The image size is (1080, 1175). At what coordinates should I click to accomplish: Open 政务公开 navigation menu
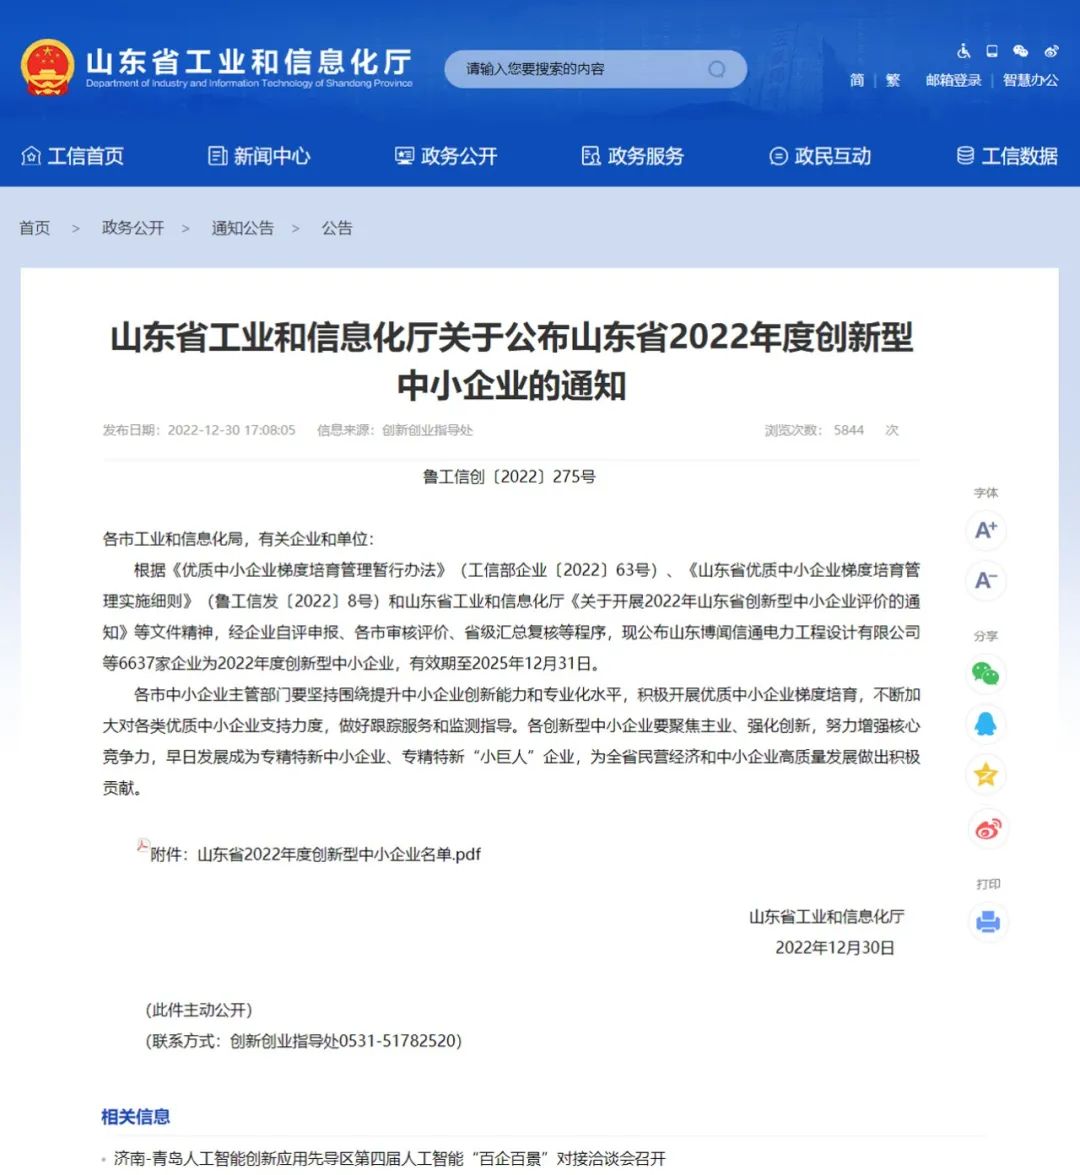pos(446,156)
